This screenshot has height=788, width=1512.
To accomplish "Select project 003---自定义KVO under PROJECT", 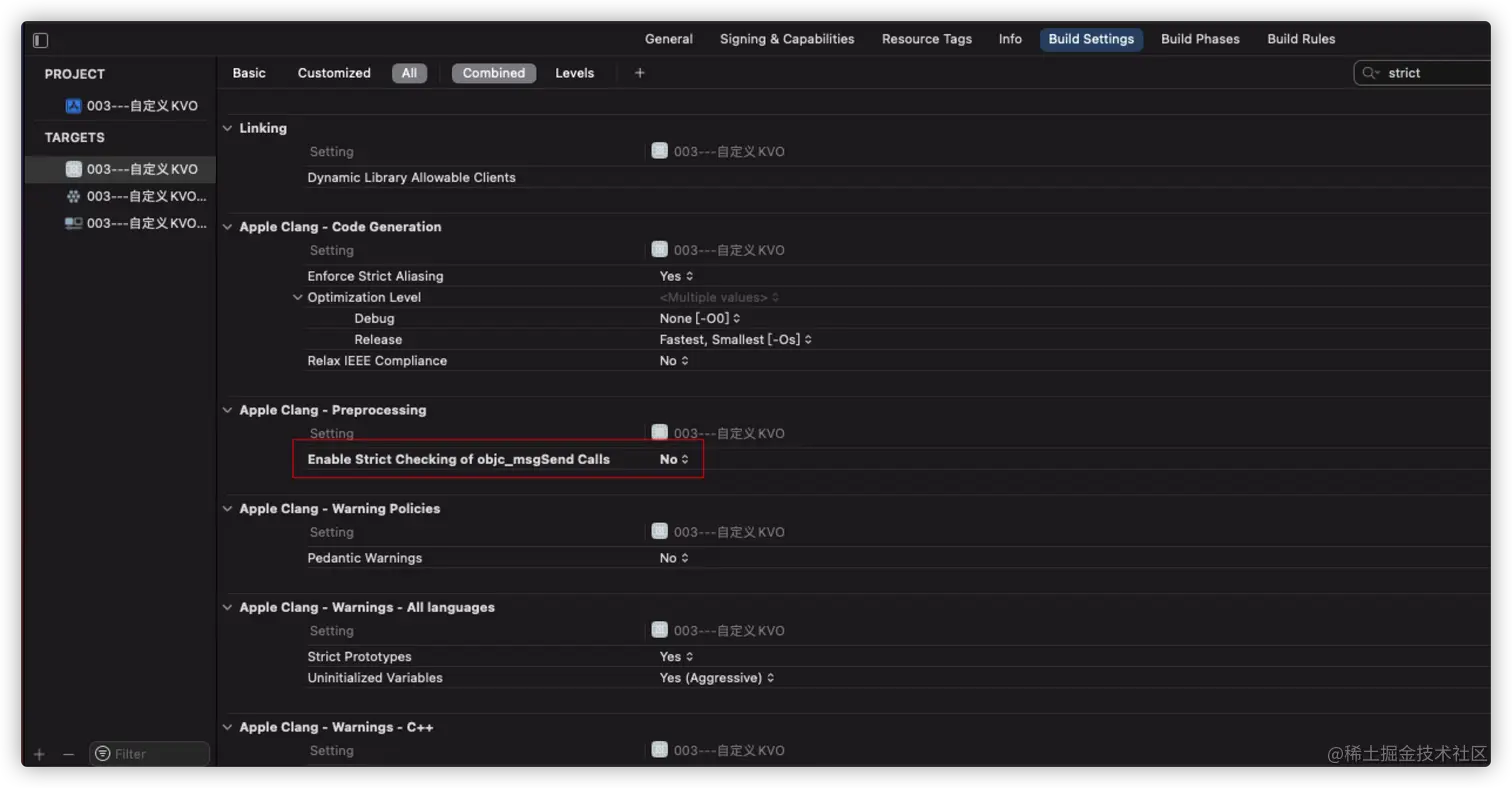I will click(x=142, y=106).
